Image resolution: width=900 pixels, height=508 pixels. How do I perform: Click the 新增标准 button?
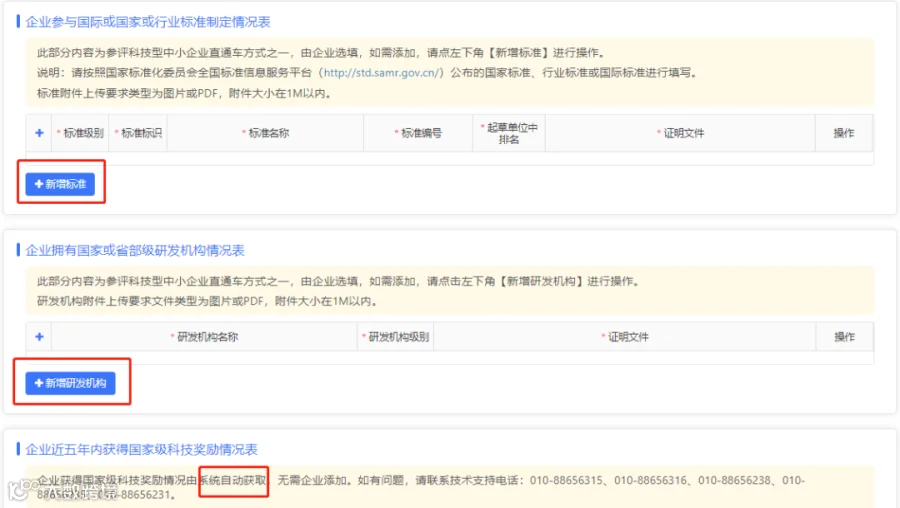(x=60, y=184)
